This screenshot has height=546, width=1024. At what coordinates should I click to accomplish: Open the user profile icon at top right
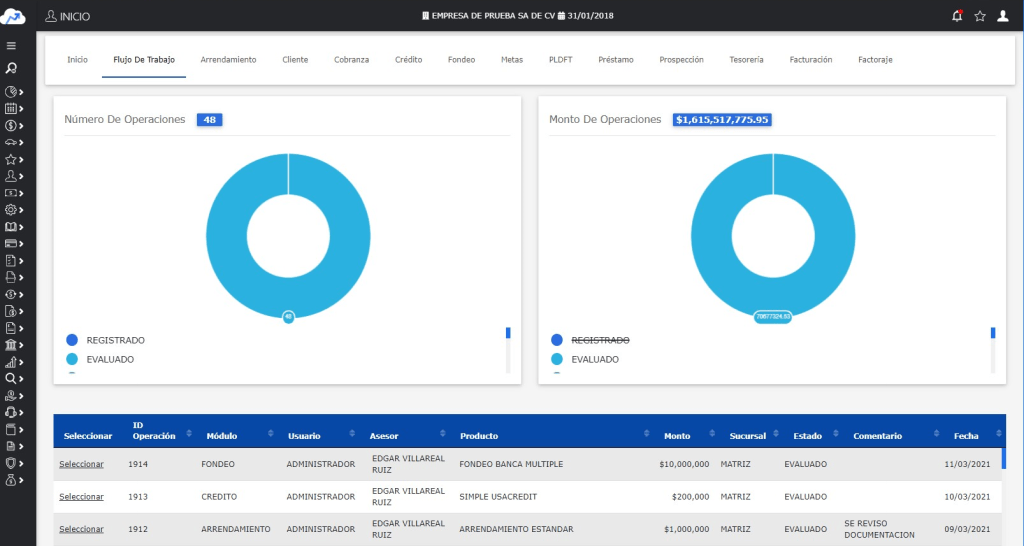click(x=1003, y=16)
